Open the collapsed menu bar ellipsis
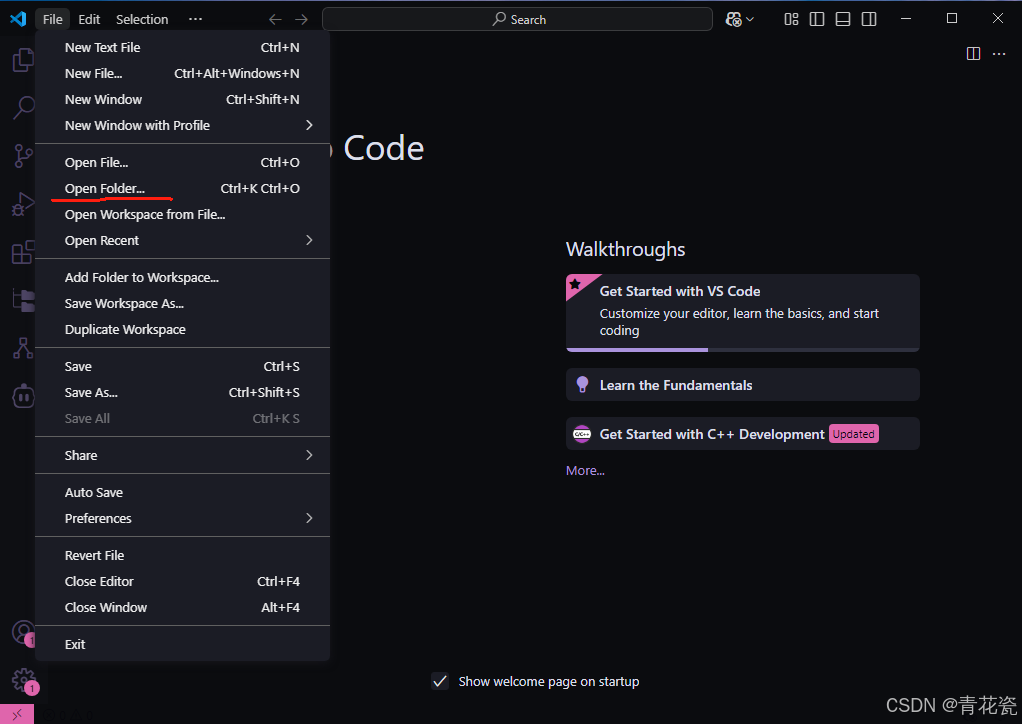 tap(195, 20)
